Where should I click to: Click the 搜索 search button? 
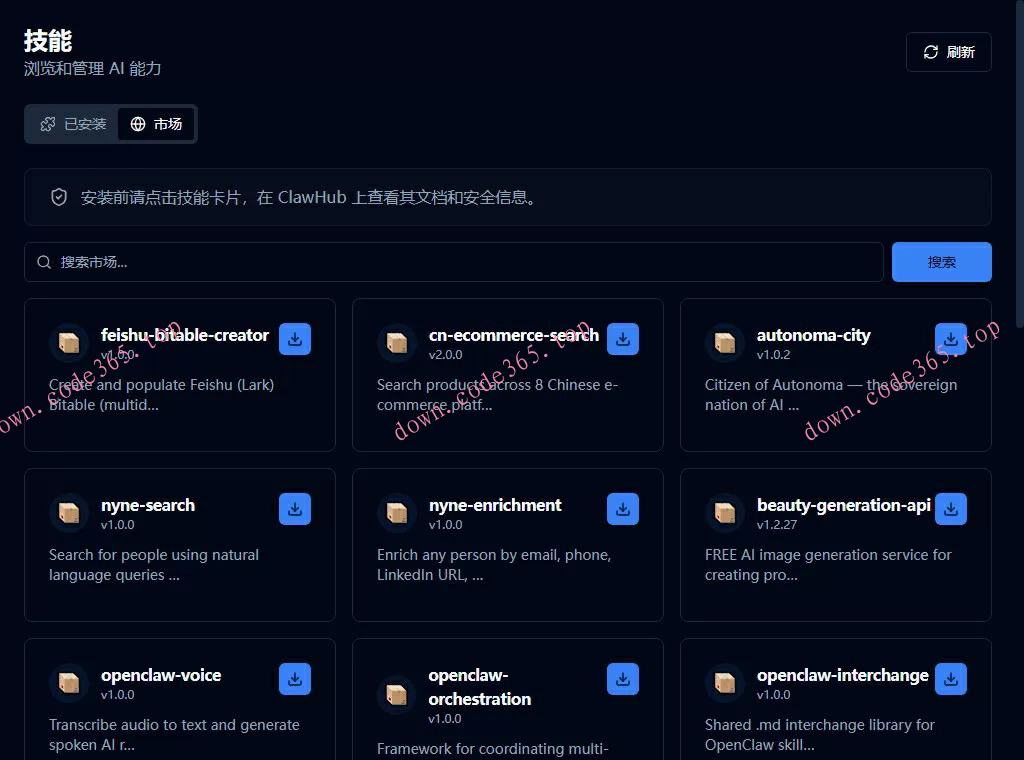pos(941,261)
